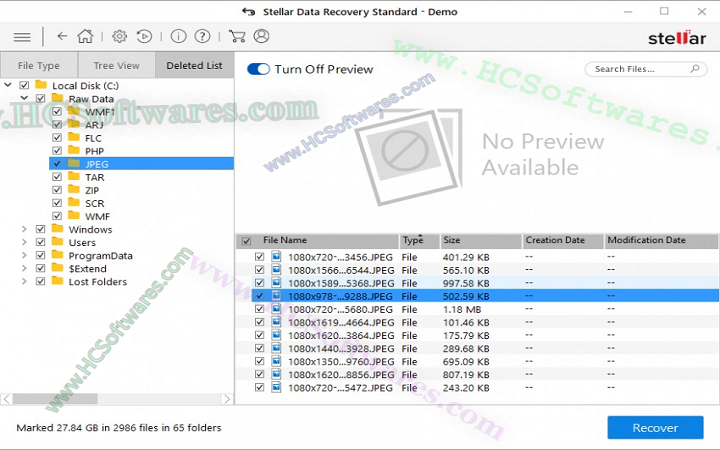This screenshot has height=450, width=720.
Task: Sort file list by Size column
Action: [x=480, y=241]
